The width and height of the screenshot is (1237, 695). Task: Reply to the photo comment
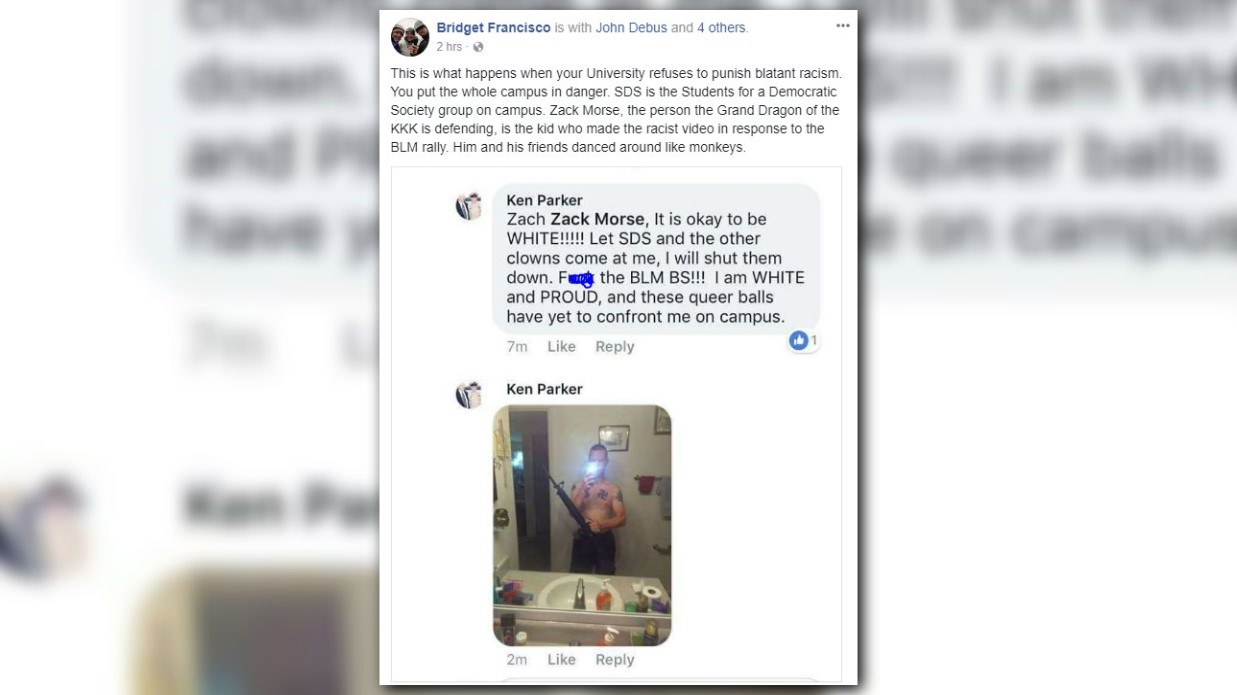(615, 659)
